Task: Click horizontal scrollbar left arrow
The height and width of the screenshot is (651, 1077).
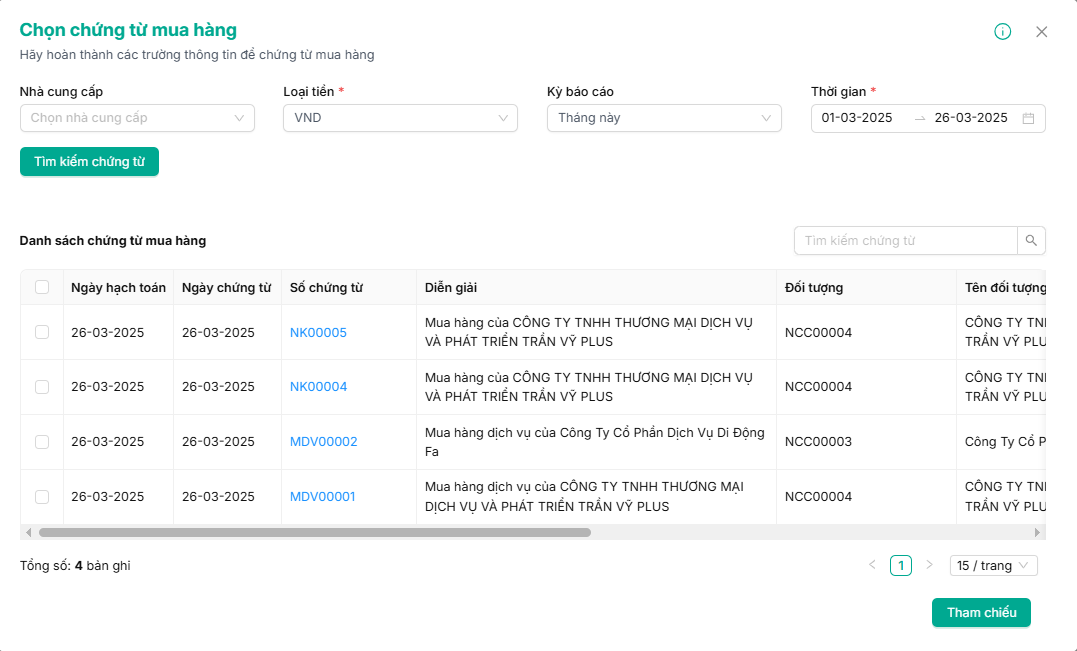Action: tap(28, 533)
